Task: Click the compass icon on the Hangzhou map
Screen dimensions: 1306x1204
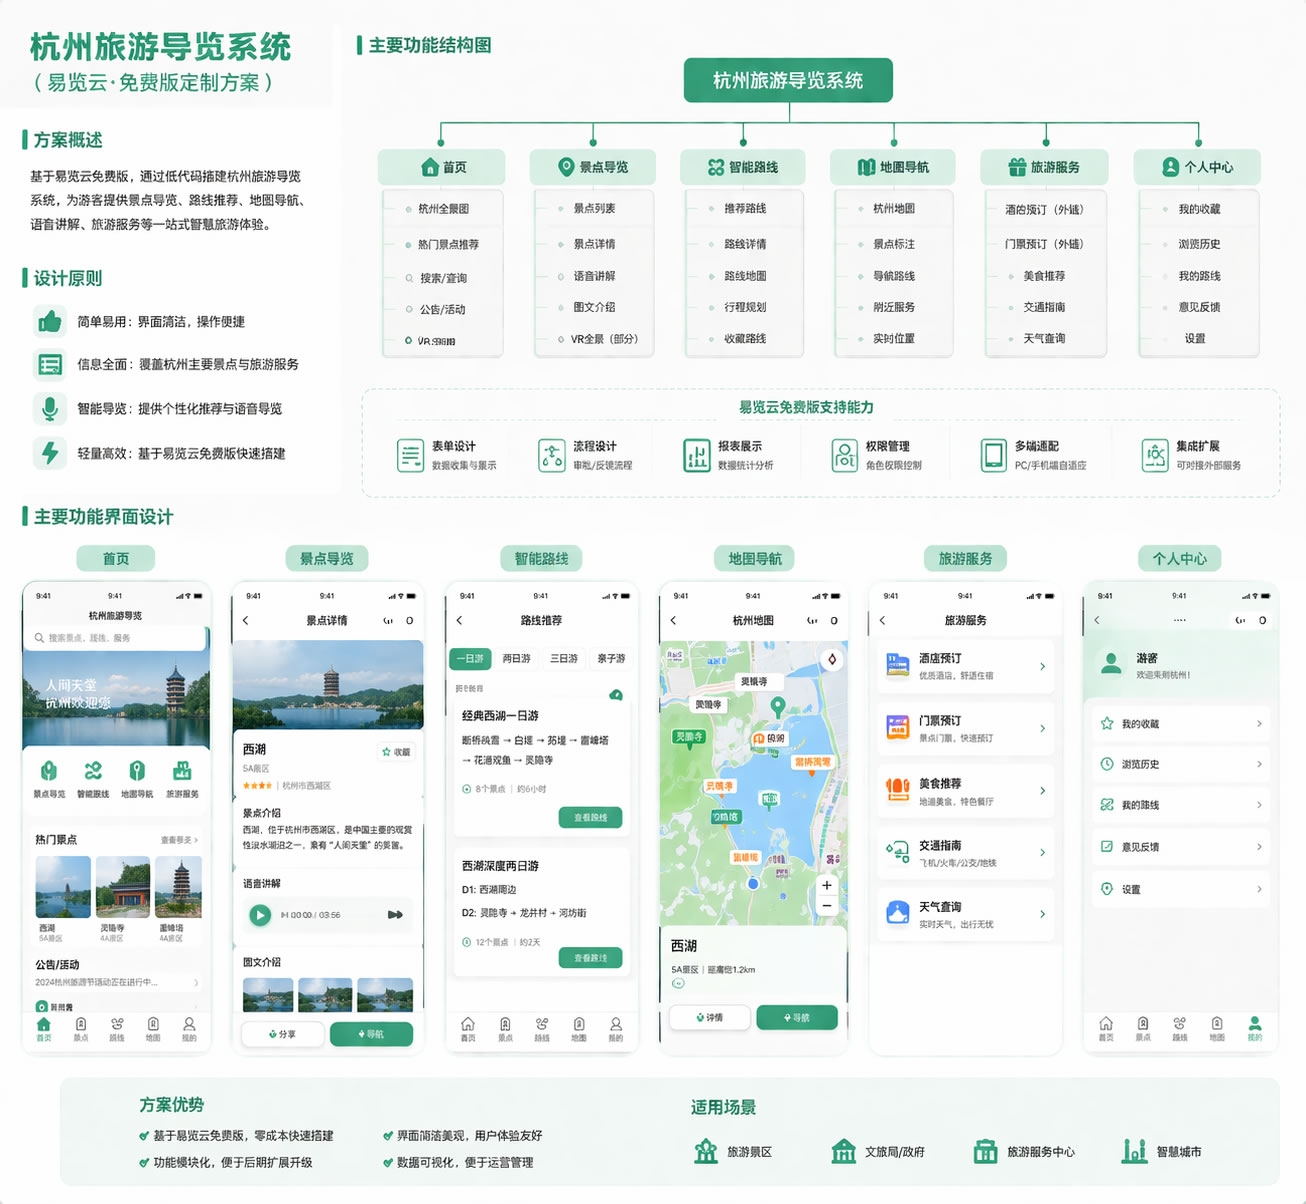Action: click(x=831, y=659)
